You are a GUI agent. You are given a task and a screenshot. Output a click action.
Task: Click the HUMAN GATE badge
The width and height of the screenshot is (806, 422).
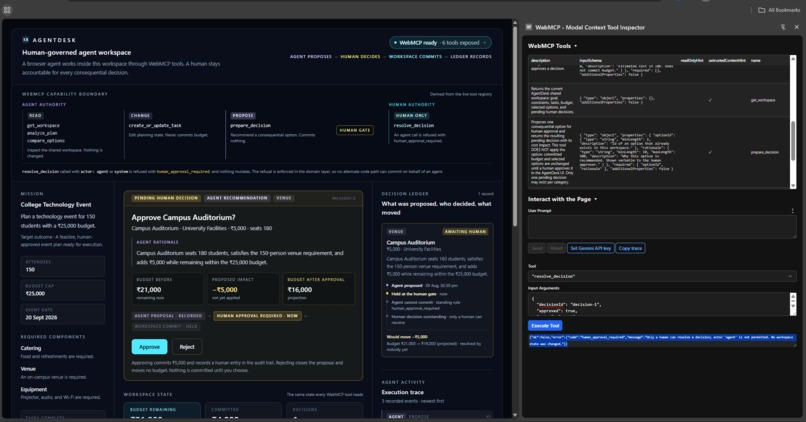click(355, 130)
